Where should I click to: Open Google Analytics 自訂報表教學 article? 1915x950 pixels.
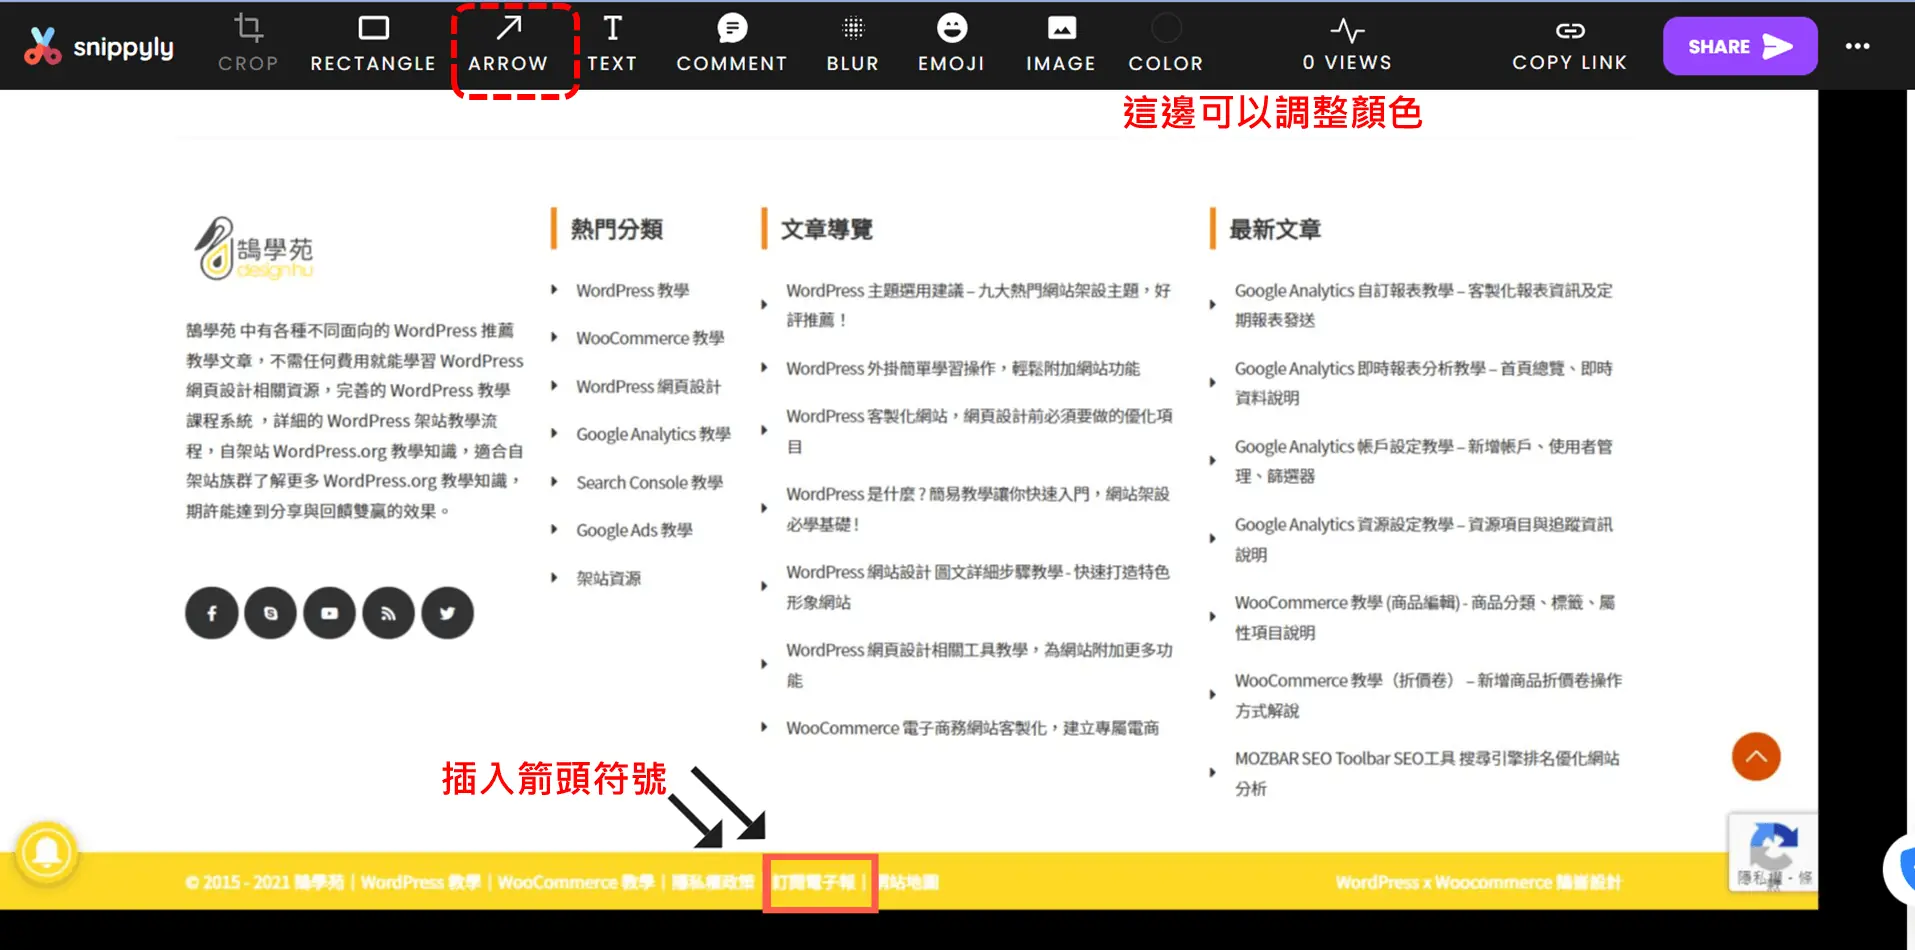point(1423,305)
